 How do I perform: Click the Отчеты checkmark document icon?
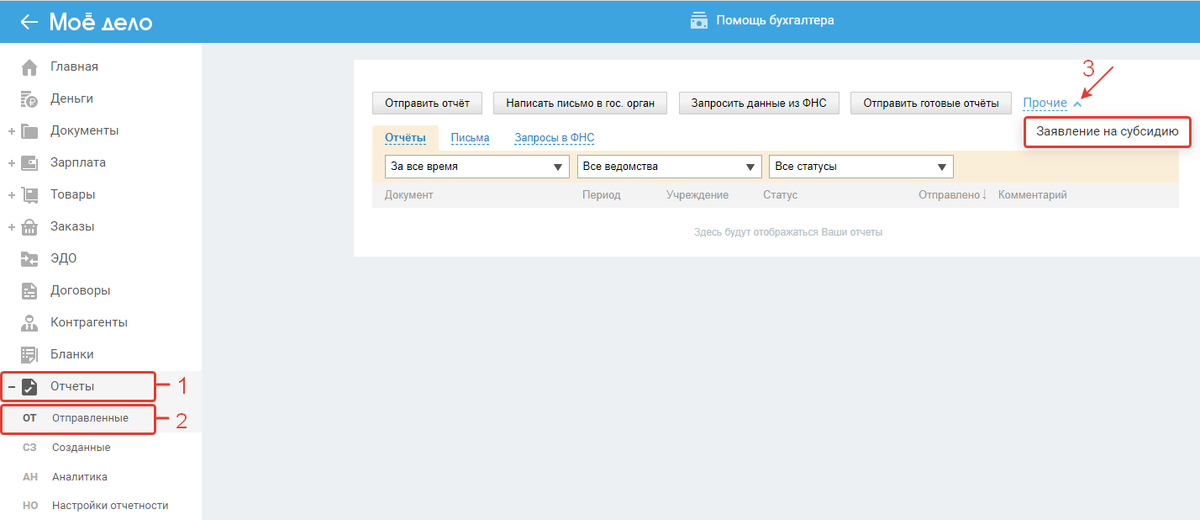(30, 387)
